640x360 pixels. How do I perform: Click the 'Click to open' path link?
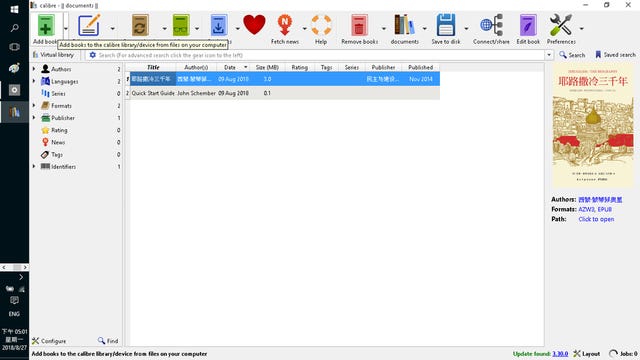(596, 219)
